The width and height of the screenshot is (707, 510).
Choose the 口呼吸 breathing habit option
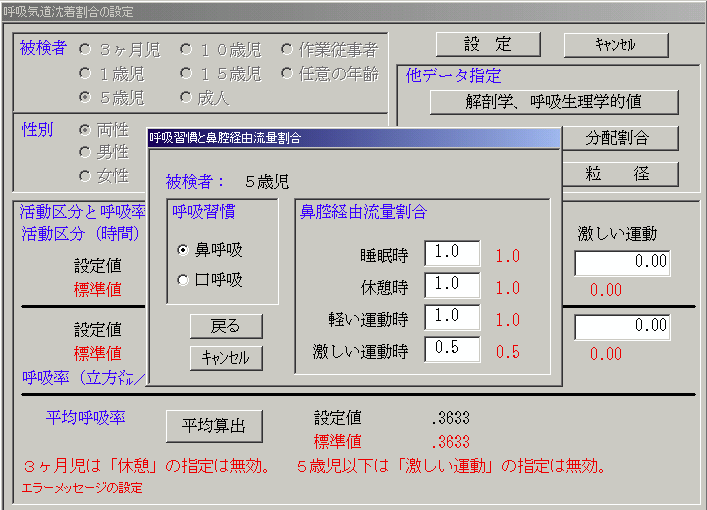tap(182, 280)
